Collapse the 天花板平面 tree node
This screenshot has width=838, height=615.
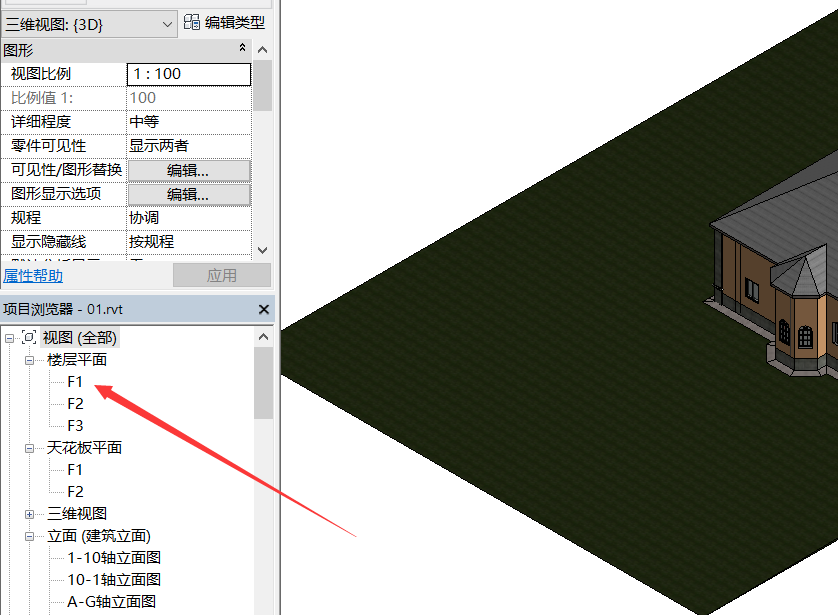point(30,448)
